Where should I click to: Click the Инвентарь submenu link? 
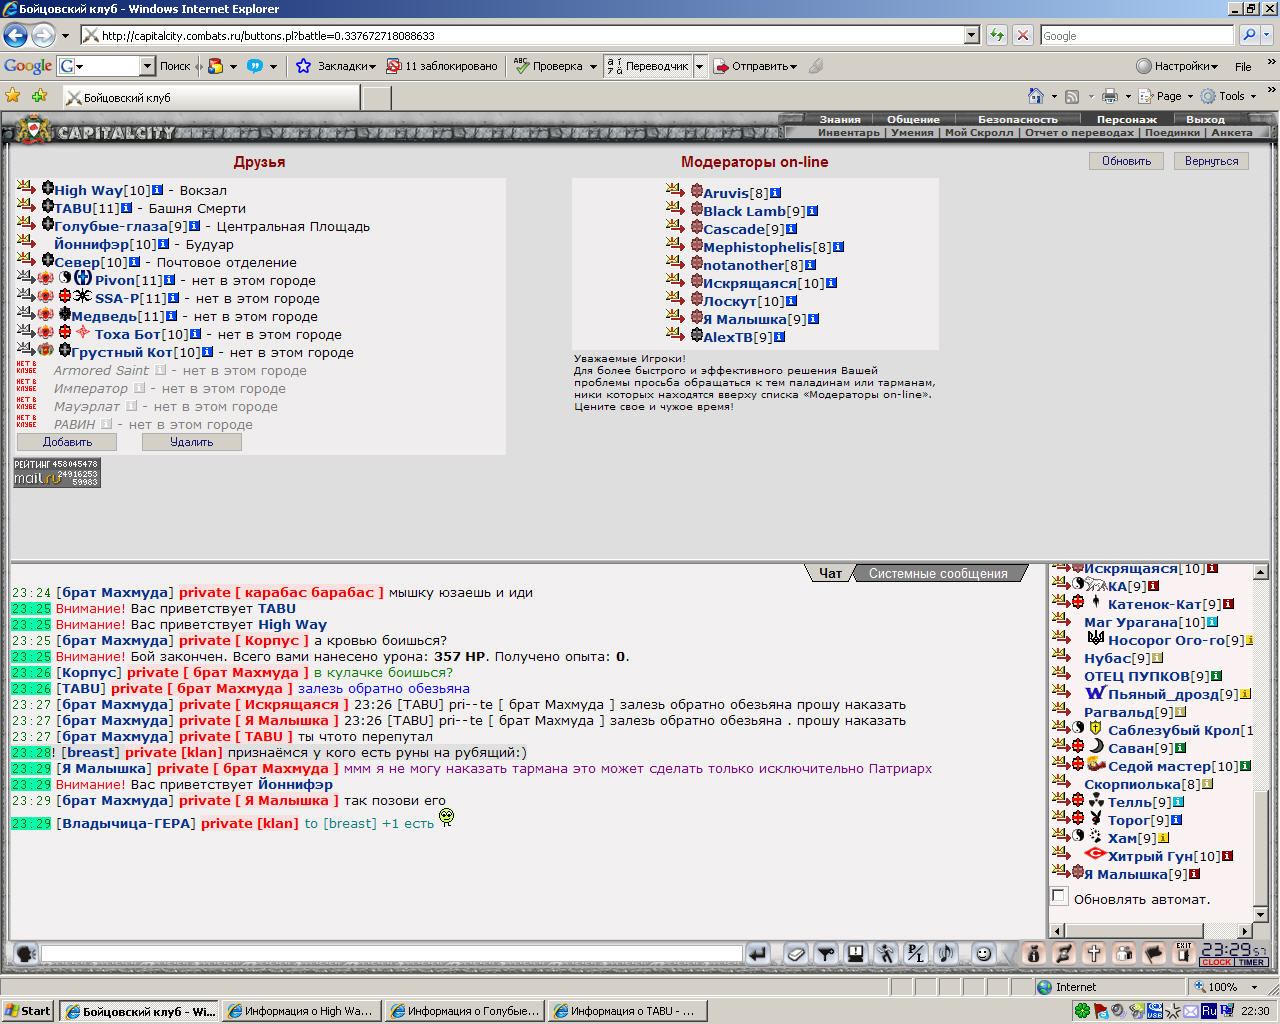[x=849, y=132]
